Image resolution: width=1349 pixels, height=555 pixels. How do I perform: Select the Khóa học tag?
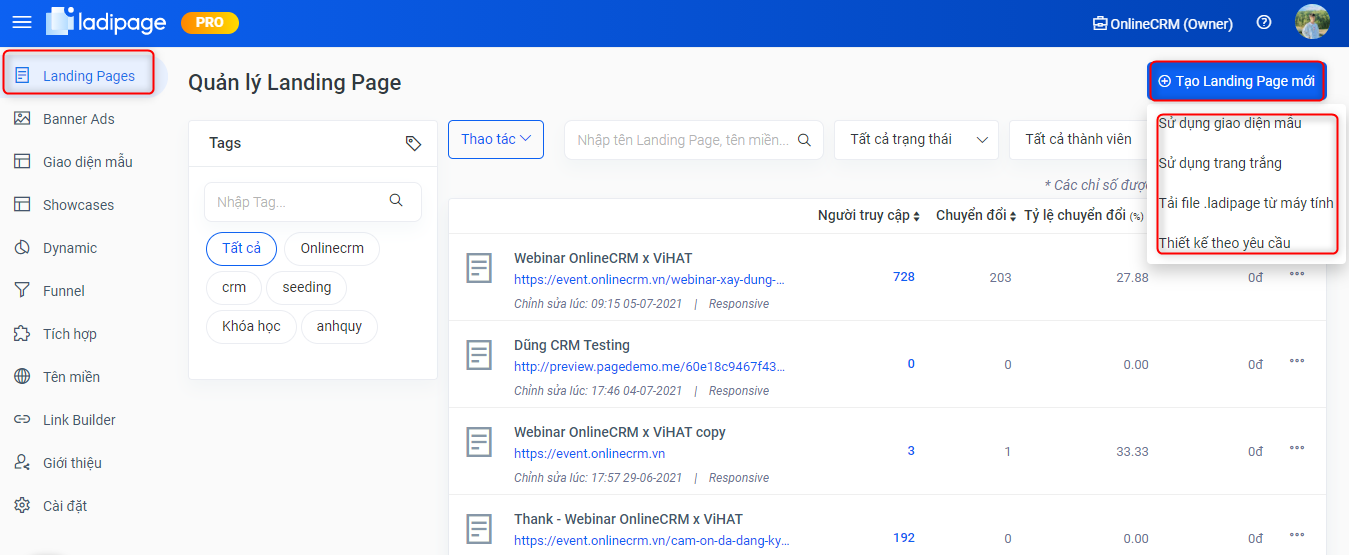tap(251, 326)
